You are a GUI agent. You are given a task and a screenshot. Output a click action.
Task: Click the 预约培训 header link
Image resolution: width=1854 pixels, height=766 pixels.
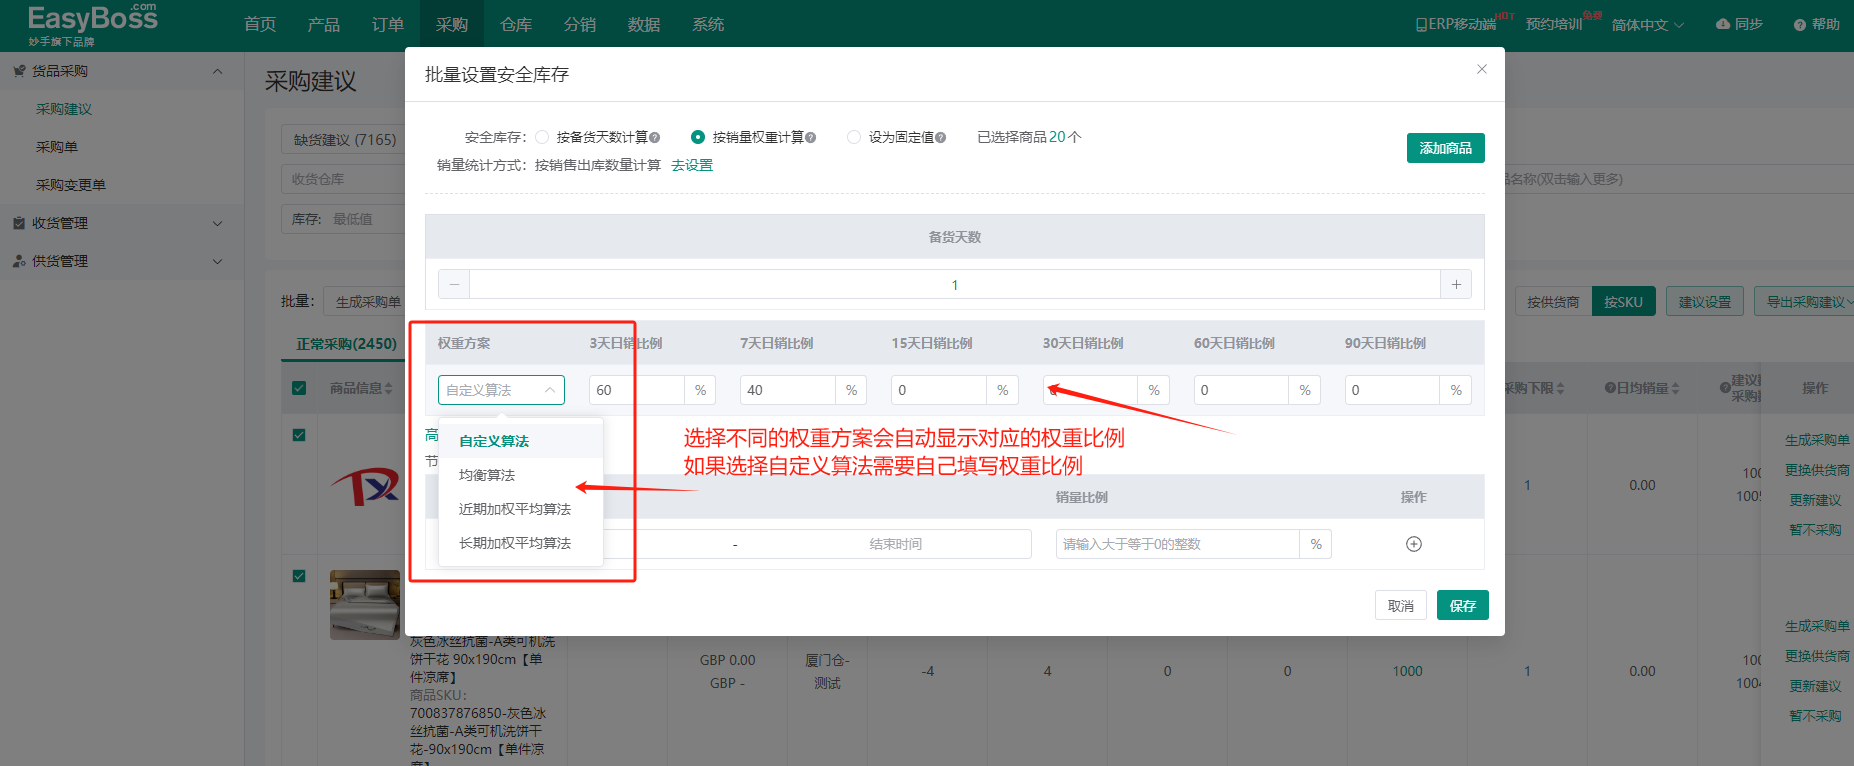pyautogui.click(x=1554, y=24)
